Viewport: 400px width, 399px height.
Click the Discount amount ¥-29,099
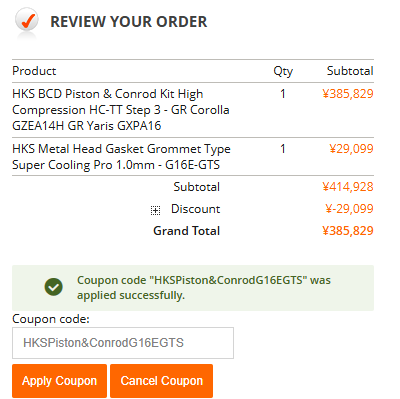coord(349,209)
